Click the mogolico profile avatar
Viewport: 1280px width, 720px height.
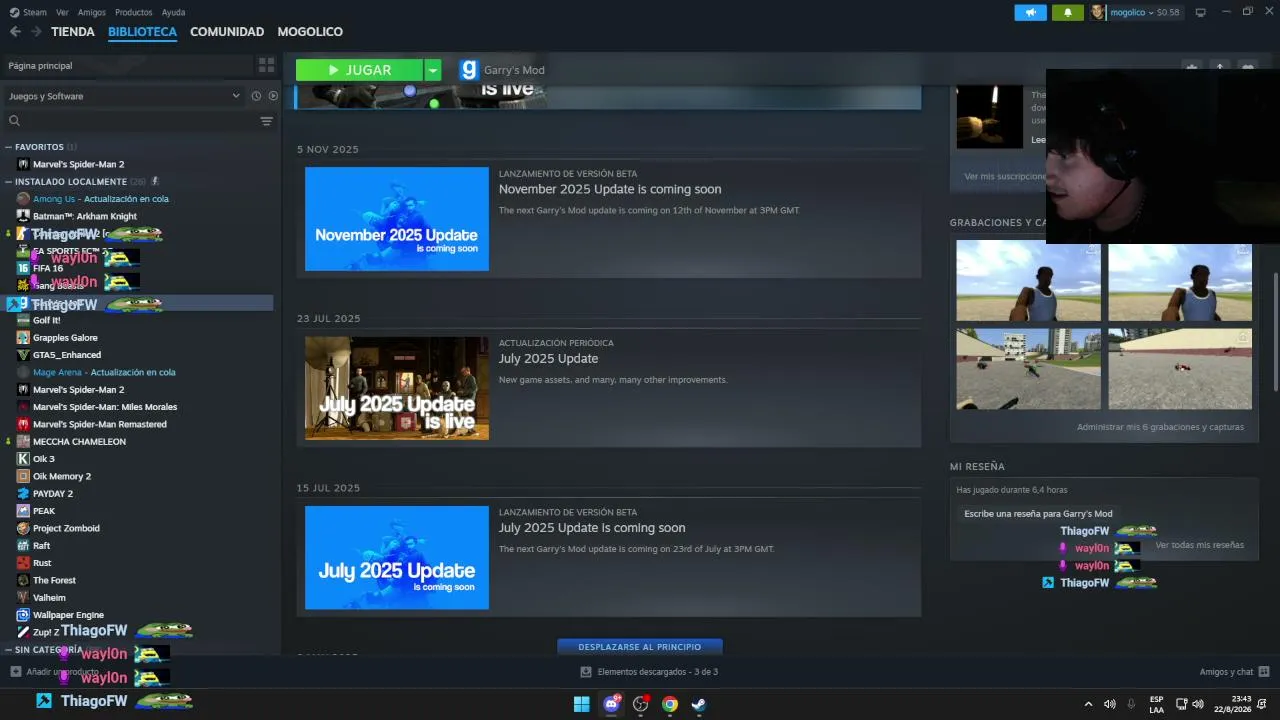tap(1098, 12)
